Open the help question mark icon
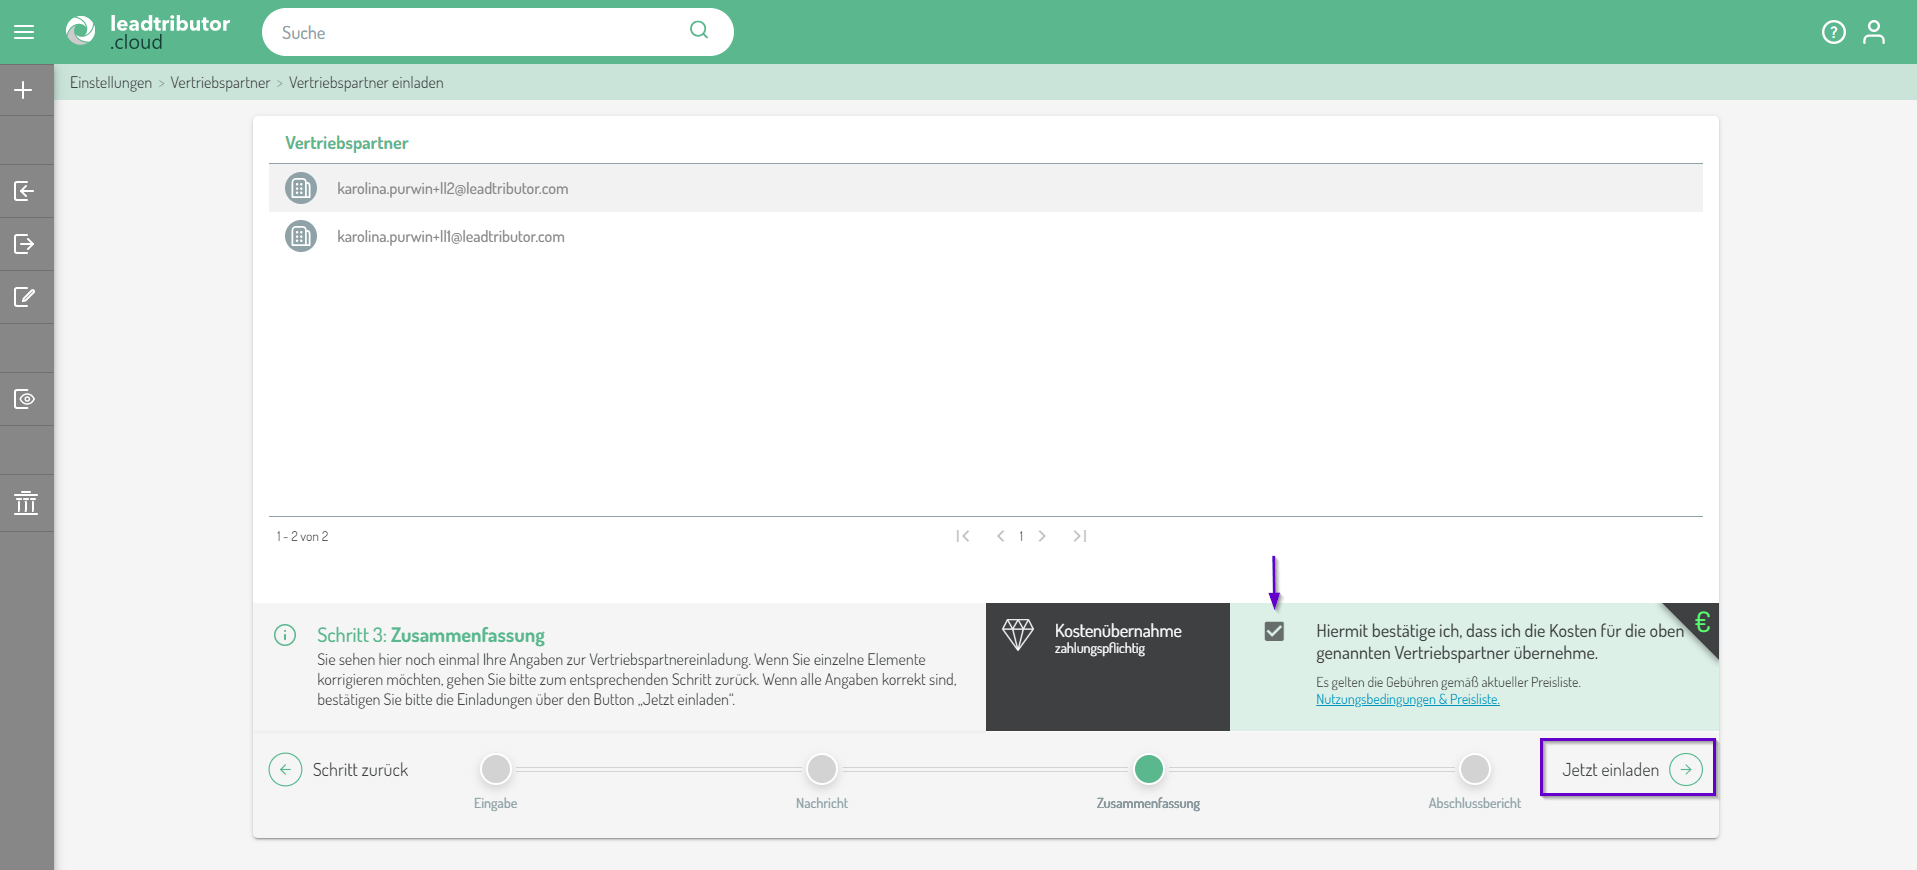Screen dimensions: 1917x870 (x=1833, y=32)
